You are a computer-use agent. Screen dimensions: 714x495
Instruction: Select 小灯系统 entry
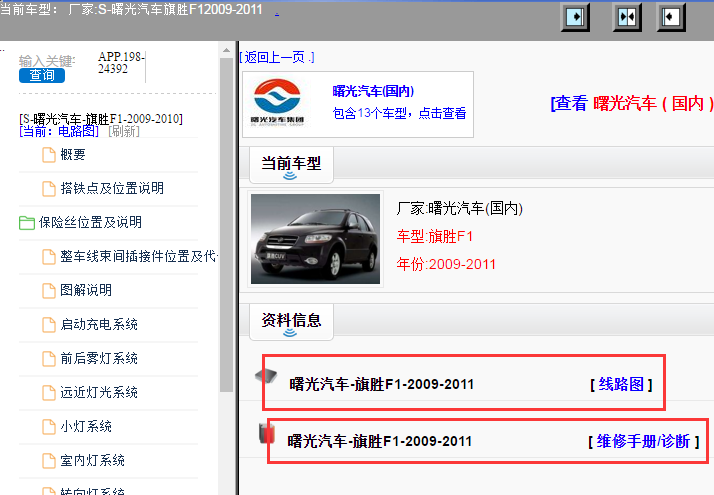[x=86, y=426]
